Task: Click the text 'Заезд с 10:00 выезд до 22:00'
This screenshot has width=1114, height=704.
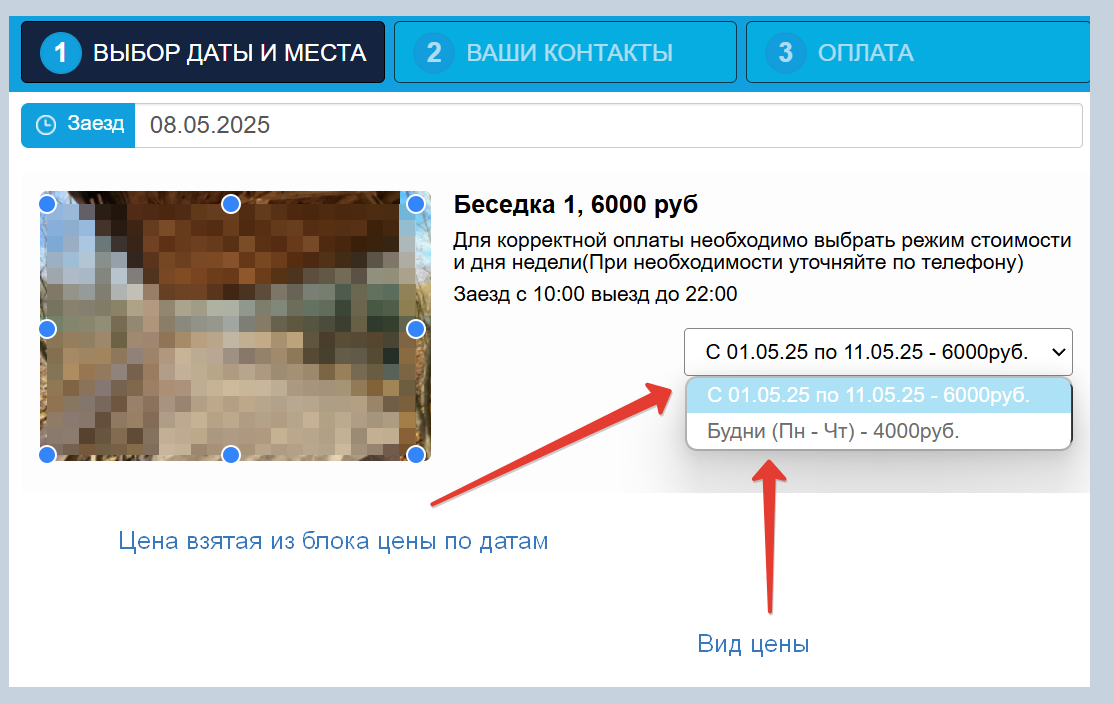Action: click(595, 294)
